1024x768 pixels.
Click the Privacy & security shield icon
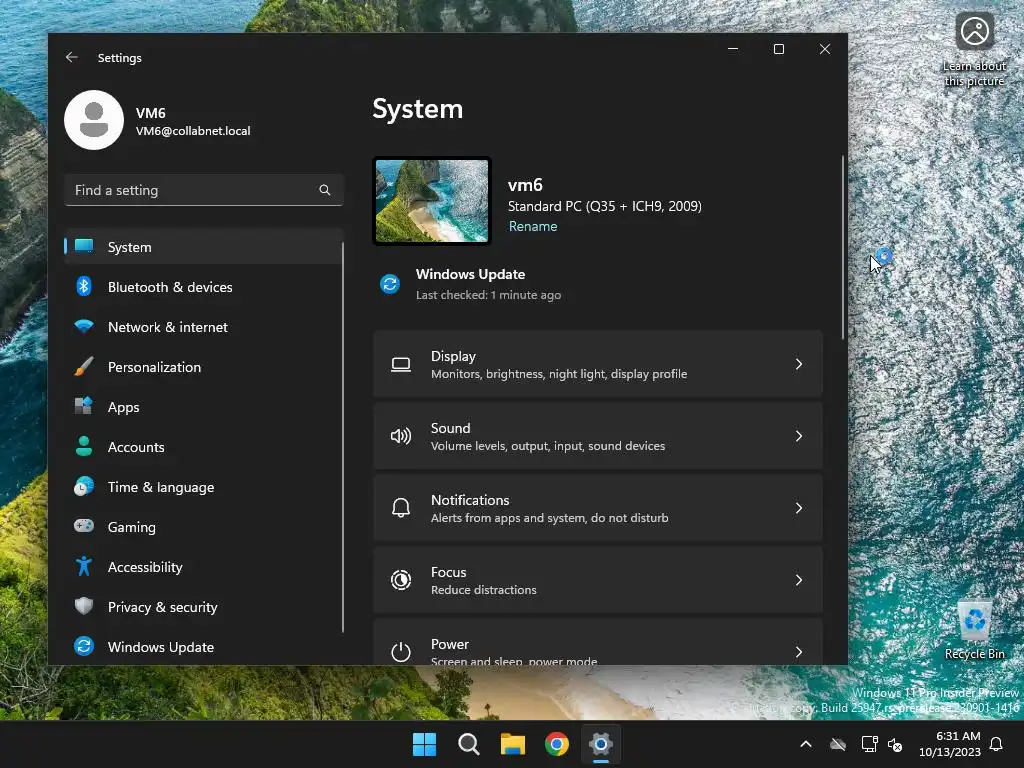coord(84,606)
